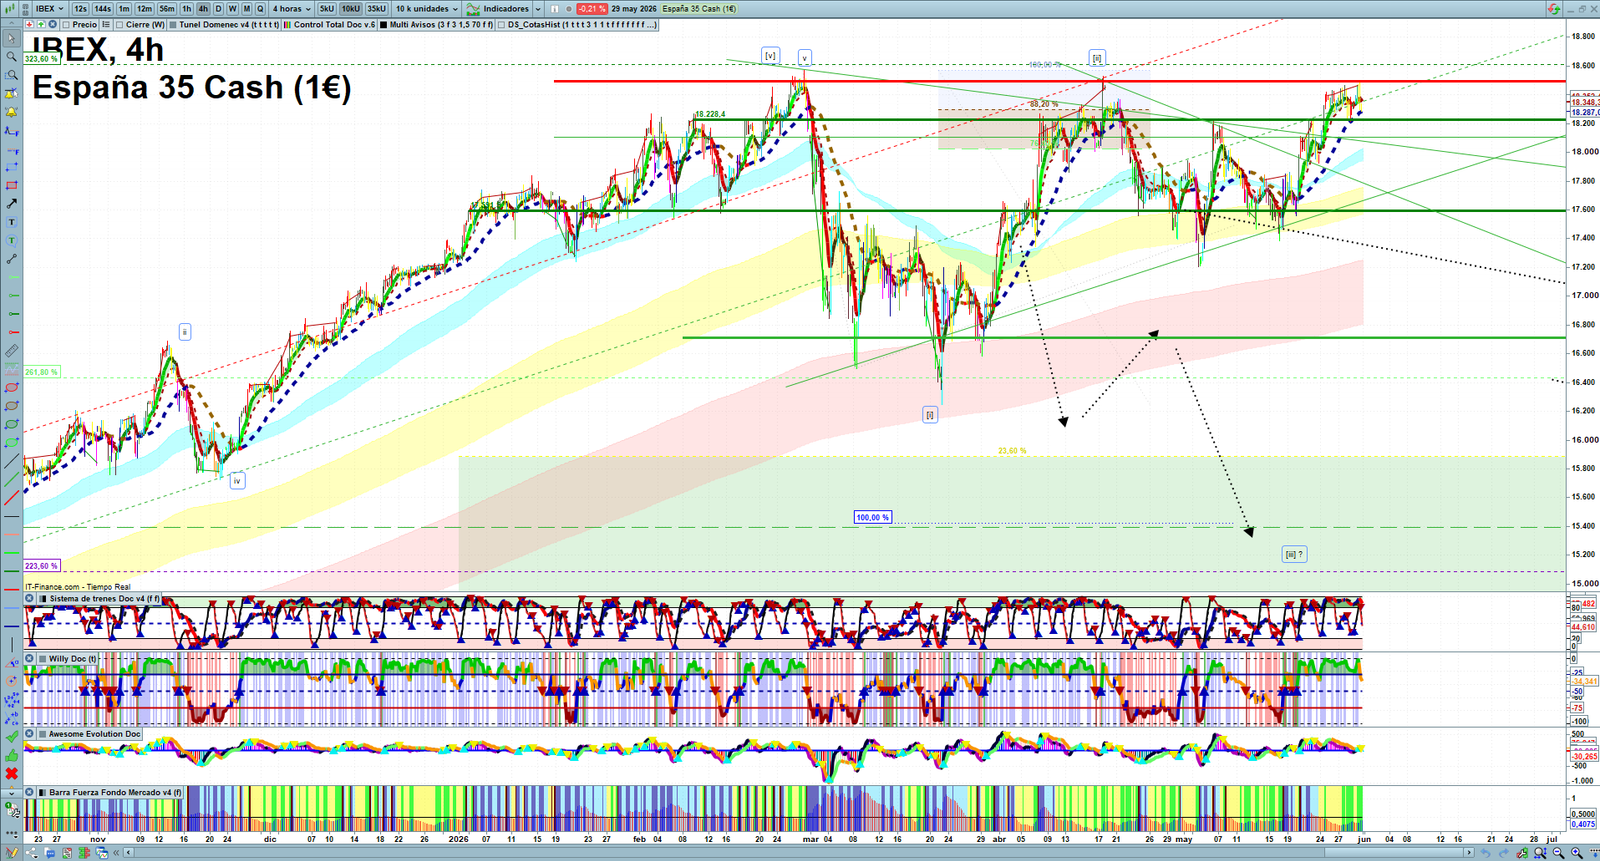This screenshot has width=1600, height=861.
Task: Set history to 5kU units
Action: click(x=327, y=8)
